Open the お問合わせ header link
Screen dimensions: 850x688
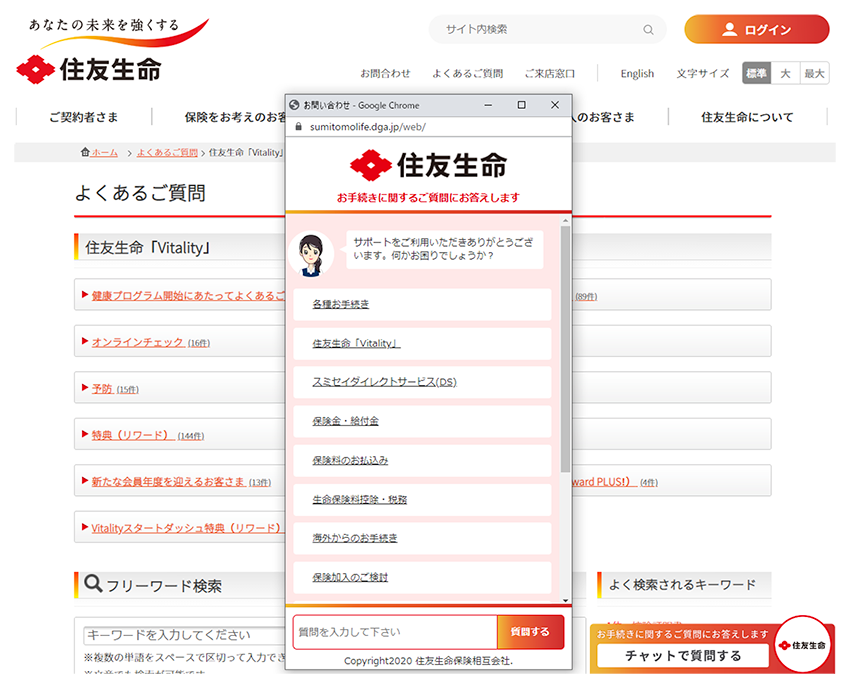(385, 73)
